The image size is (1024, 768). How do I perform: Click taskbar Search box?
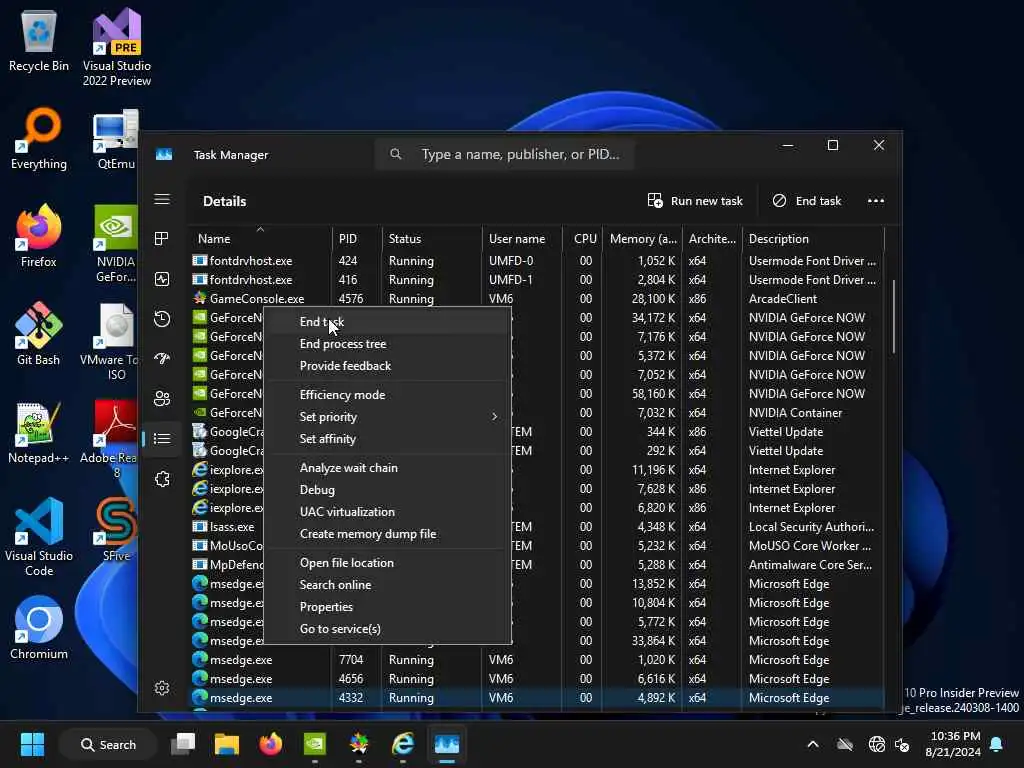pyautogui.click(x=108, y=744)
